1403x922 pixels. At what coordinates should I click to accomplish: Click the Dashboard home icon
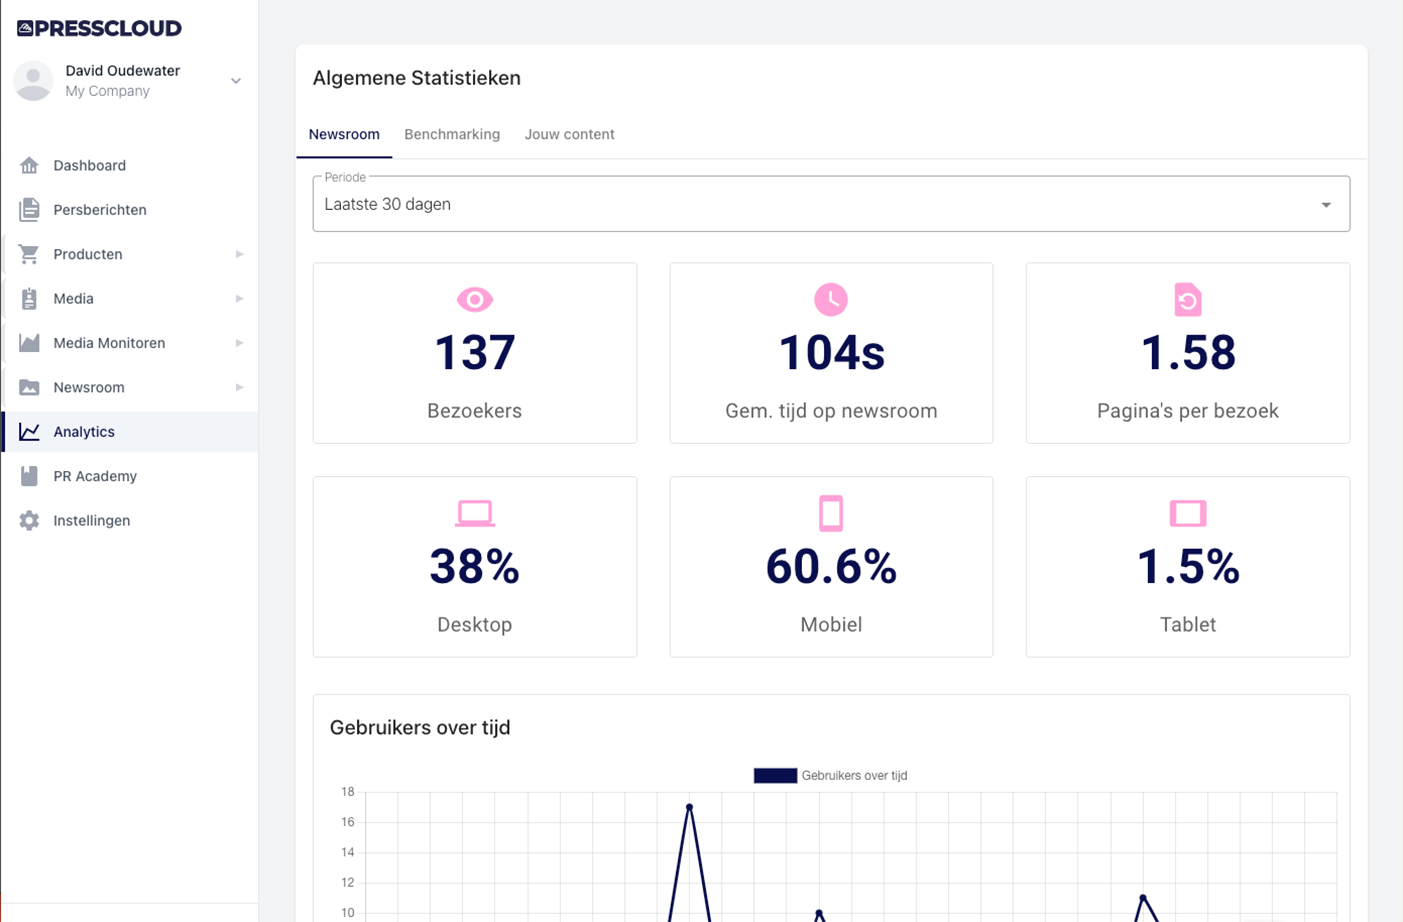pyautogui.click(x=29, y=165)
